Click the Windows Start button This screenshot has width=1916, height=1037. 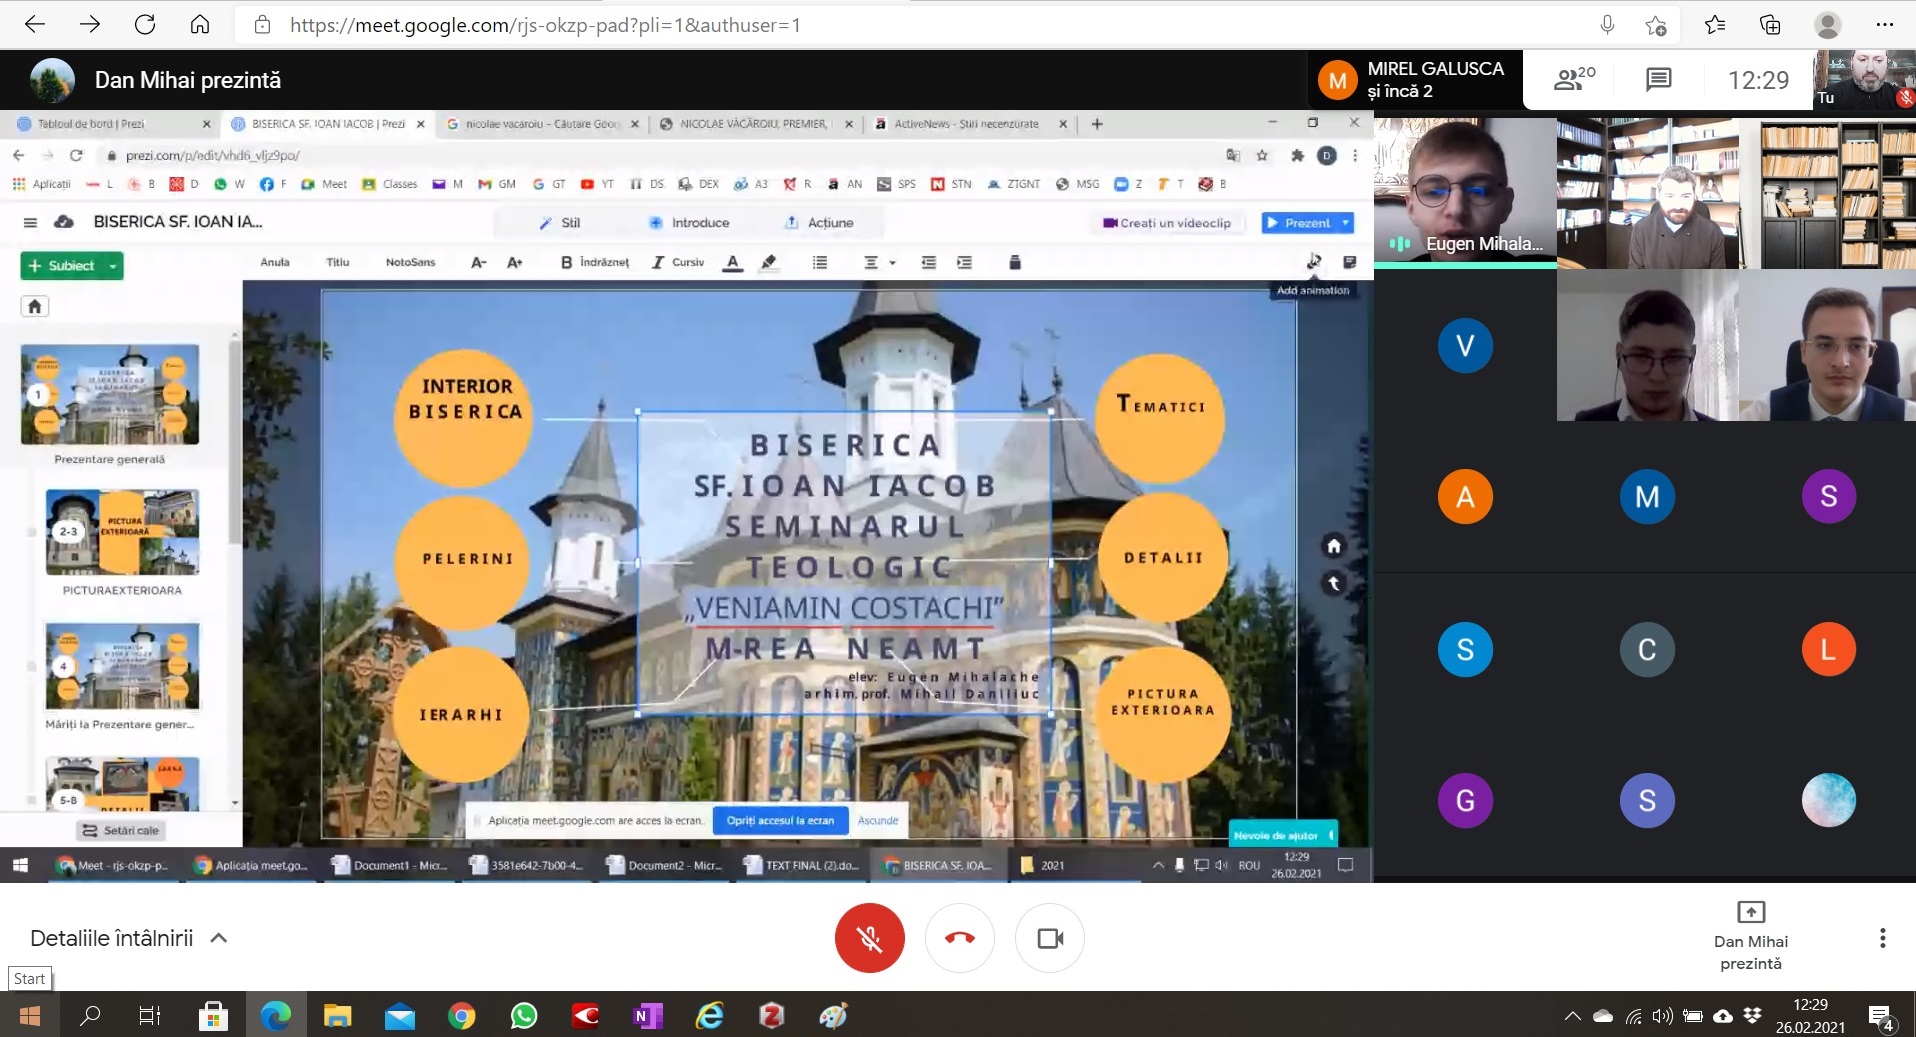[29, 1016]
